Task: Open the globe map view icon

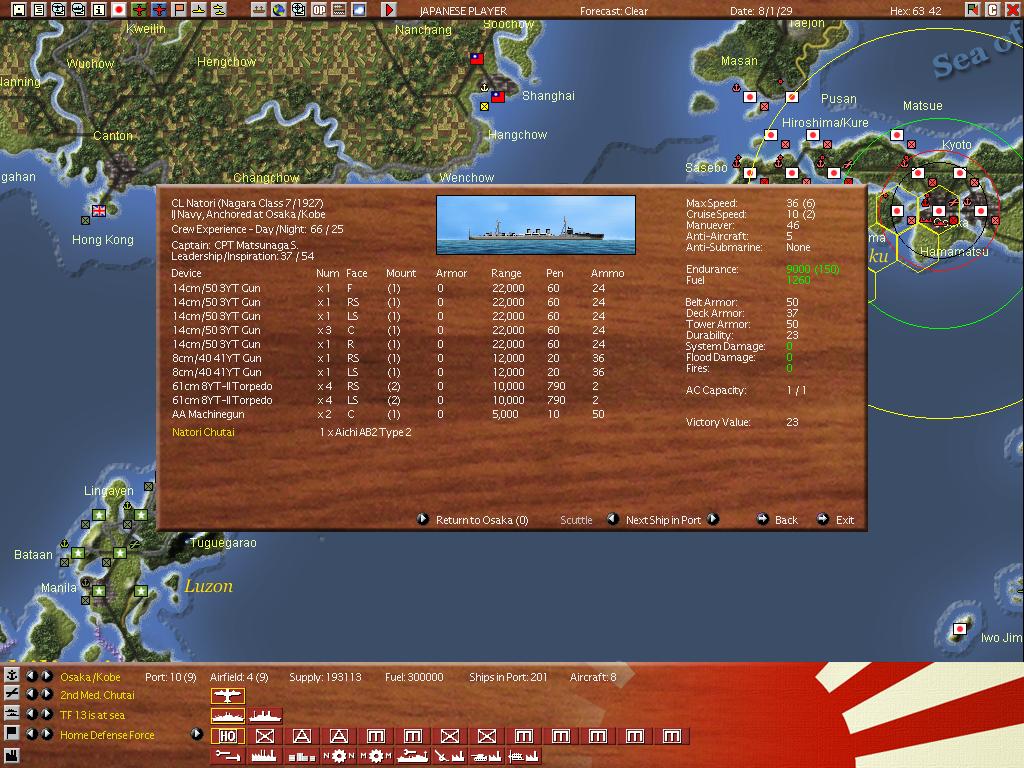Action: 279,10
